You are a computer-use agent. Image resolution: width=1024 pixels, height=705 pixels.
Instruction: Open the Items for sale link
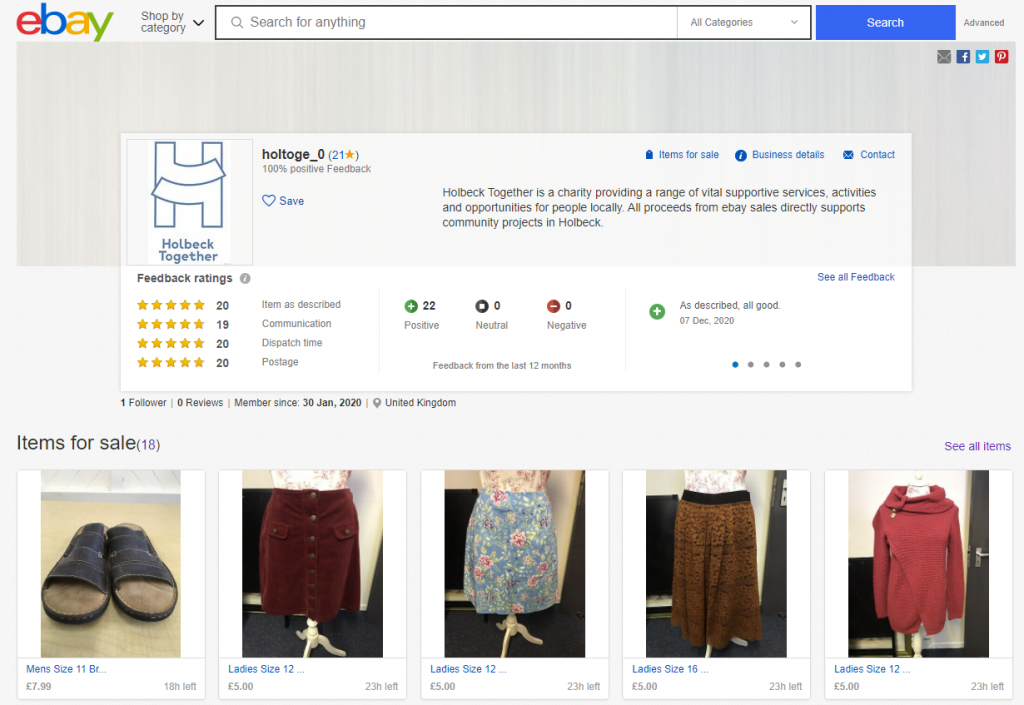pos(688,155)
